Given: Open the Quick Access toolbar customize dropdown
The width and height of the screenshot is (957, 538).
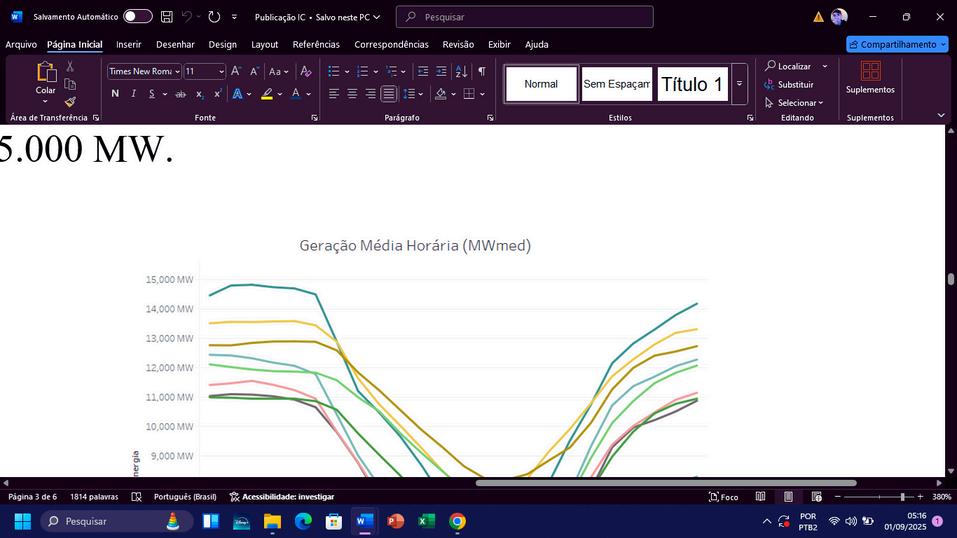Looking at the screenshot, I should pyautogui.click(x=234, y=17).
